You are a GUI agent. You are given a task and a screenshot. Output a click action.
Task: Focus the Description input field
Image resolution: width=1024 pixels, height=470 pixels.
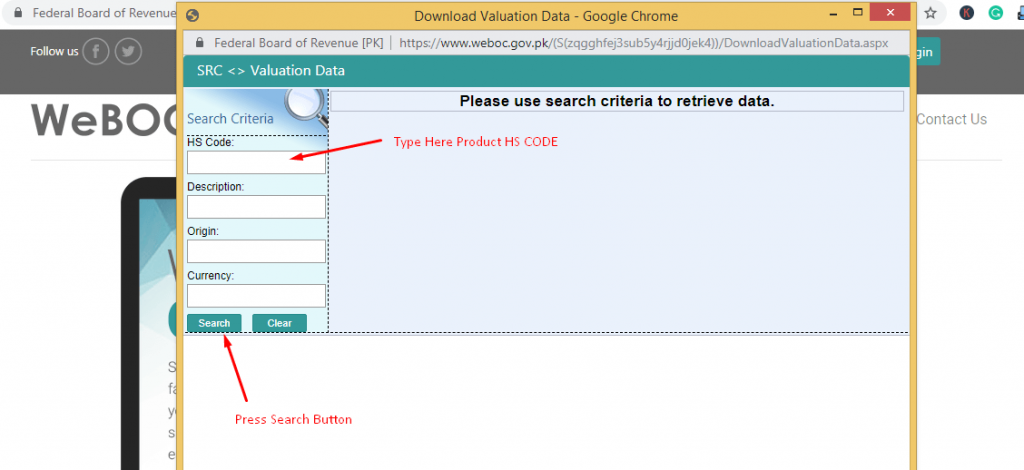pos(256,207)
